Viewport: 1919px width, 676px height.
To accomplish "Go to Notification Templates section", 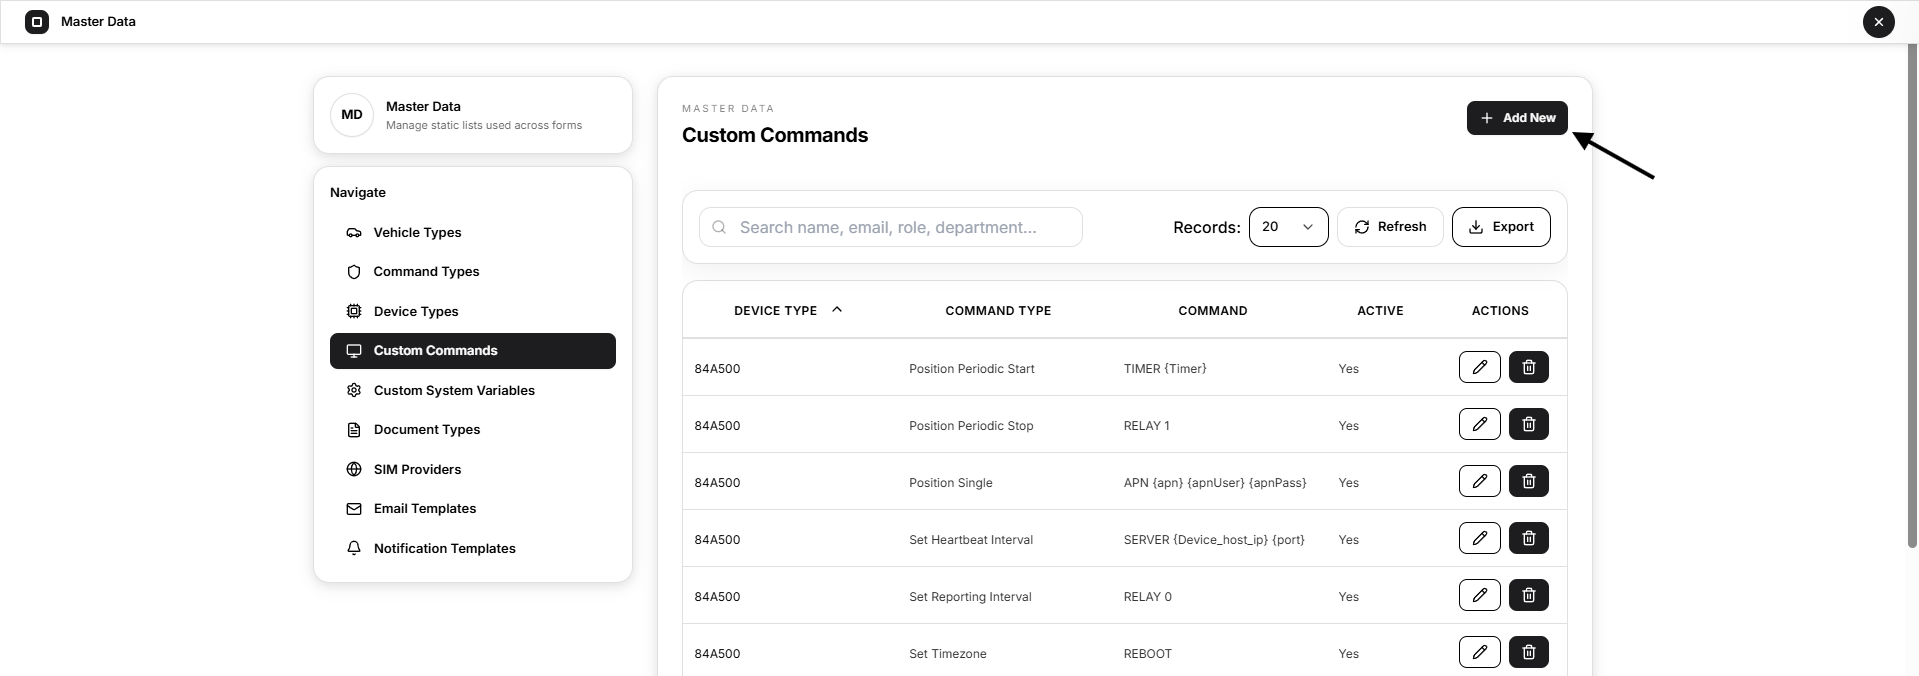I will pyautogui.click(x=473, y=548).
